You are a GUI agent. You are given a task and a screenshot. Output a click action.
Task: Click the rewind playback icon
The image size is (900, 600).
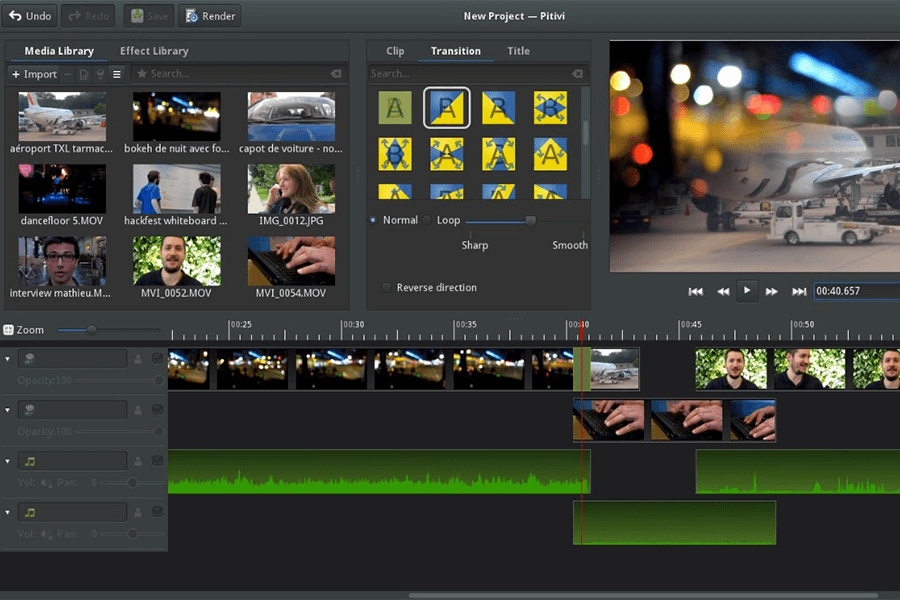(722, 292)
